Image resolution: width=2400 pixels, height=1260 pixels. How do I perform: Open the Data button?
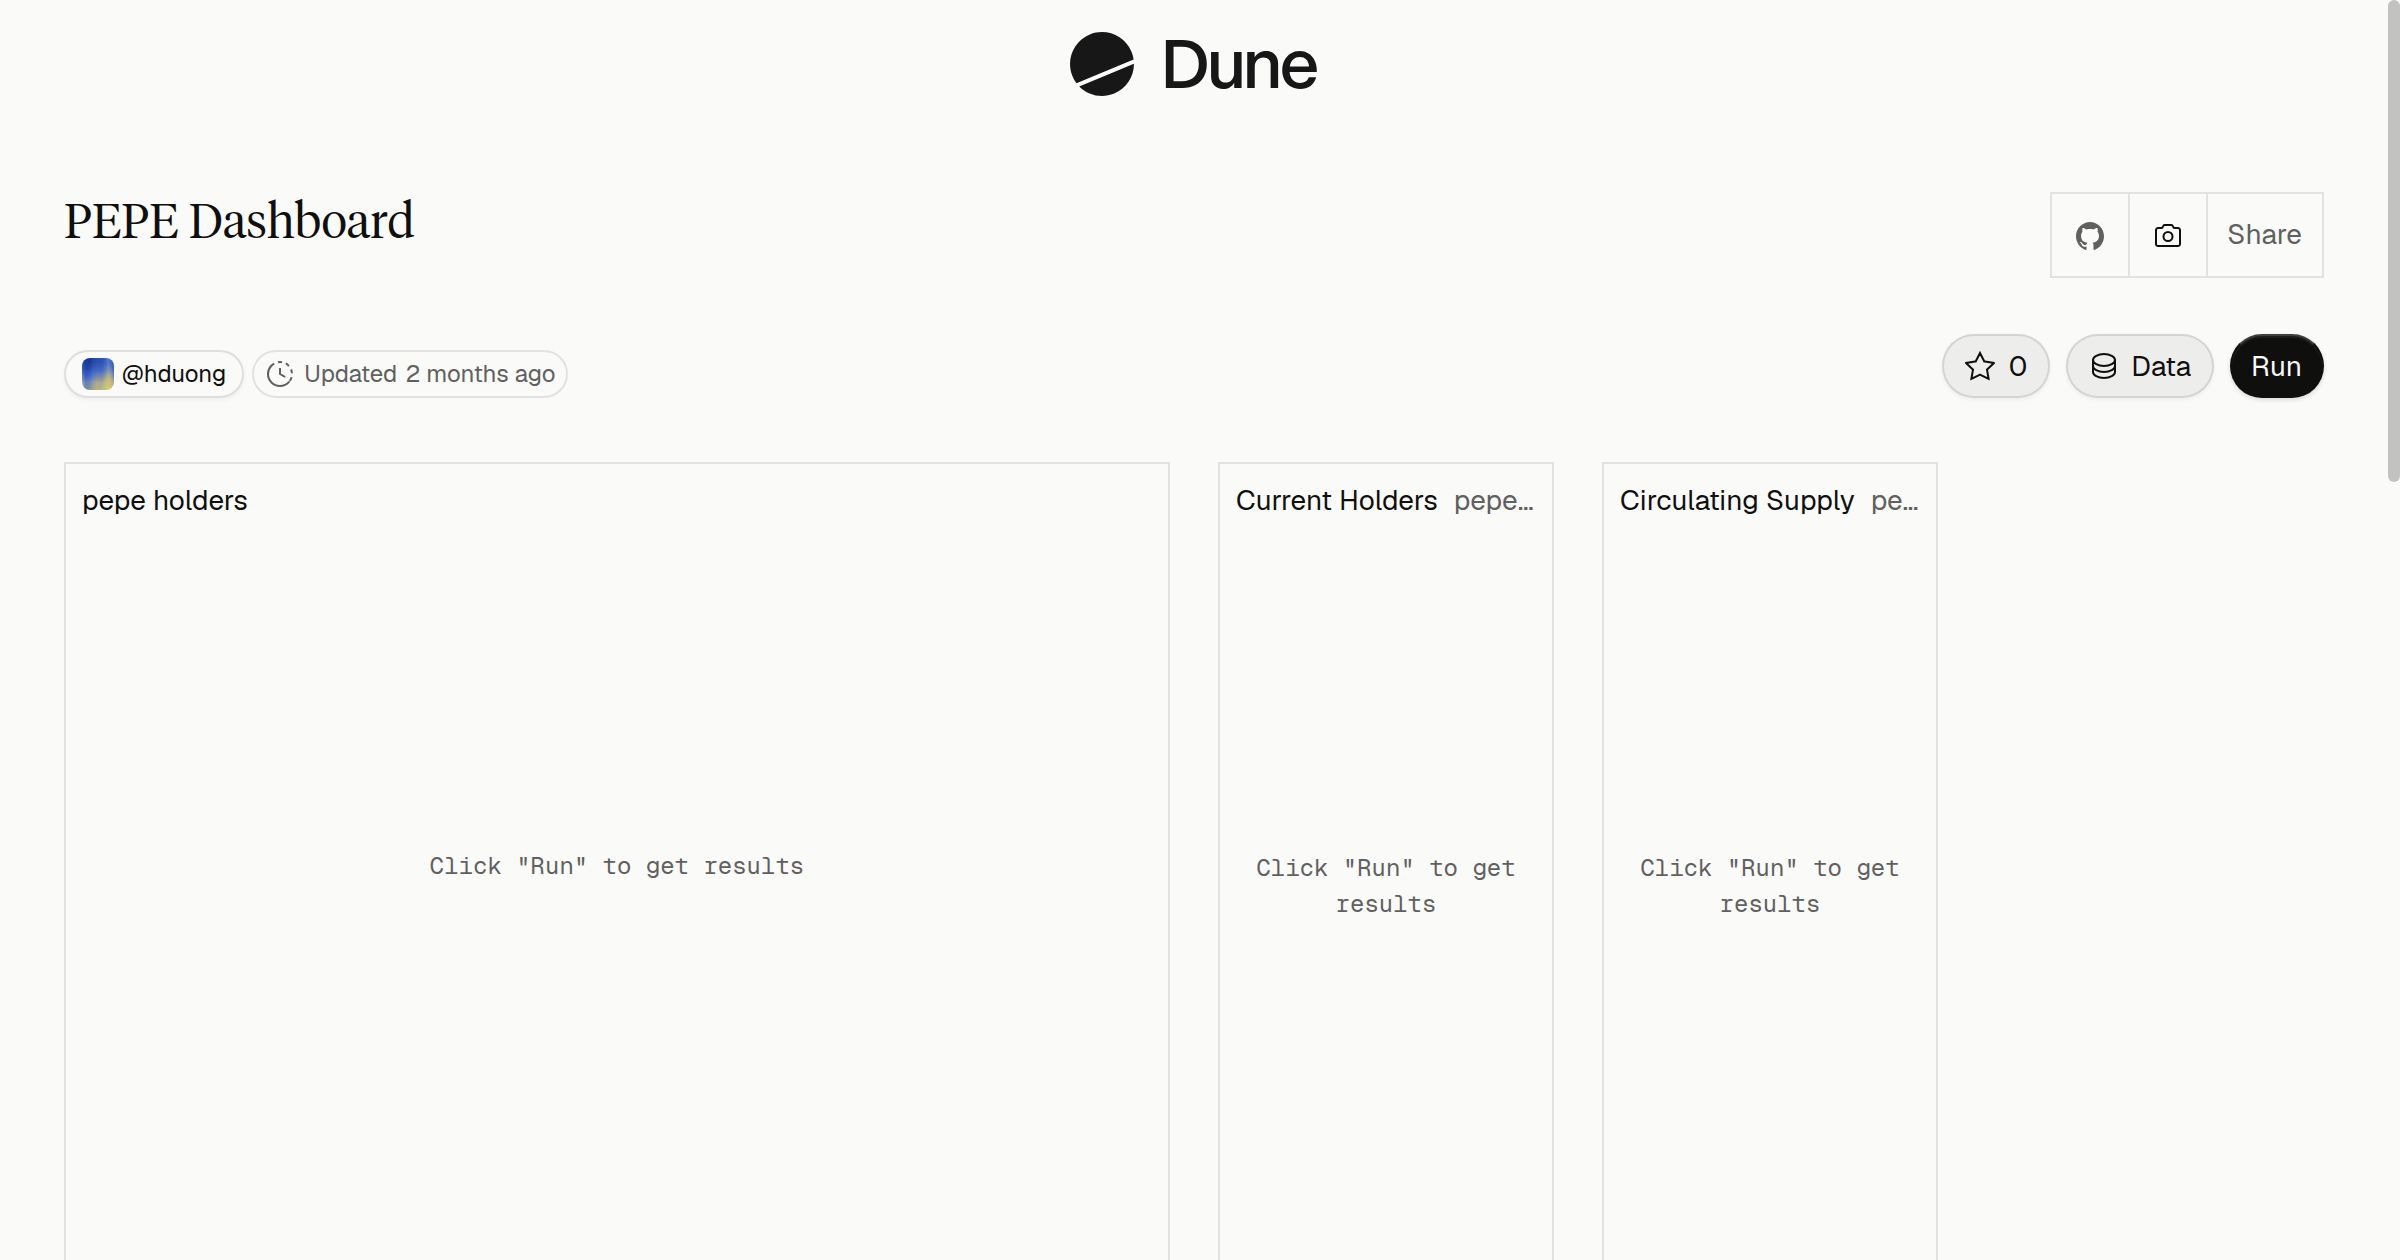pyautogui.click(x=2140, y=366)
